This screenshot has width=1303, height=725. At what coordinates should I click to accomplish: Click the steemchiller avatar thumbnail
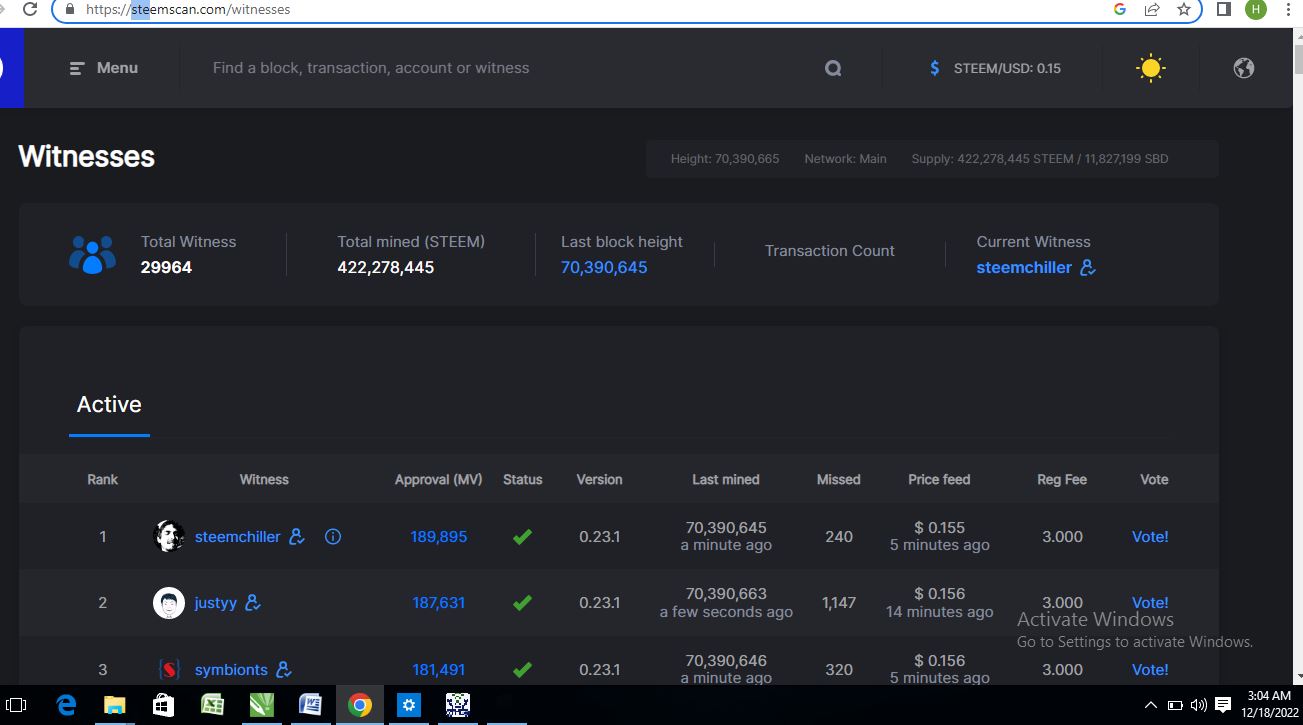[169, 537]
